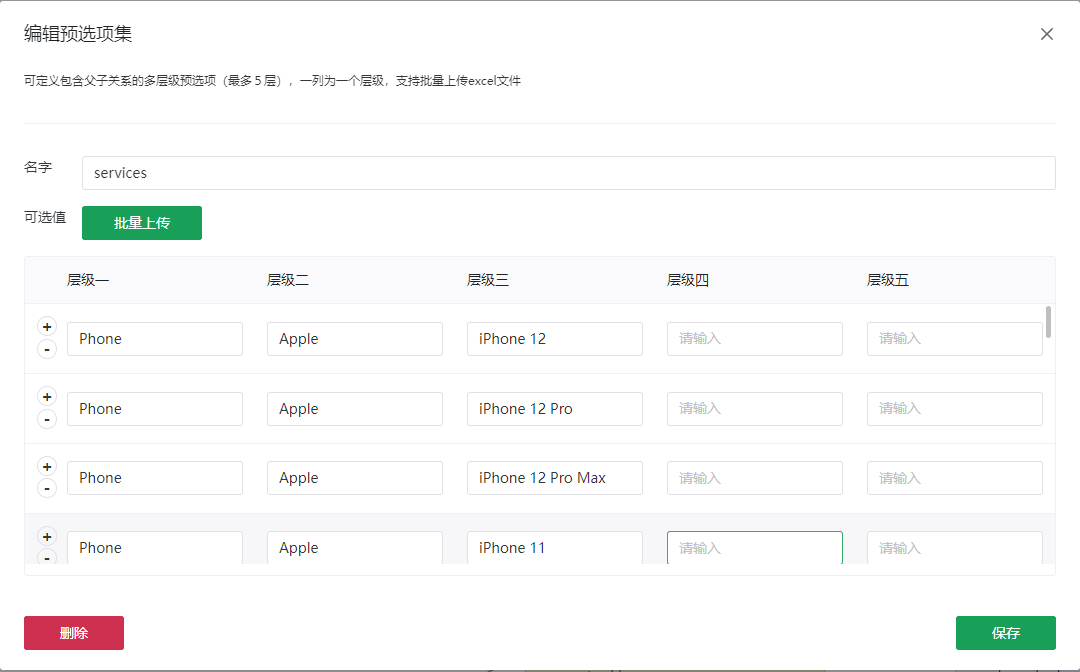The image size is (1080, 672).
Task: Click the minus icon beside iPhone 12 row
Action: [x=47, y=349]
